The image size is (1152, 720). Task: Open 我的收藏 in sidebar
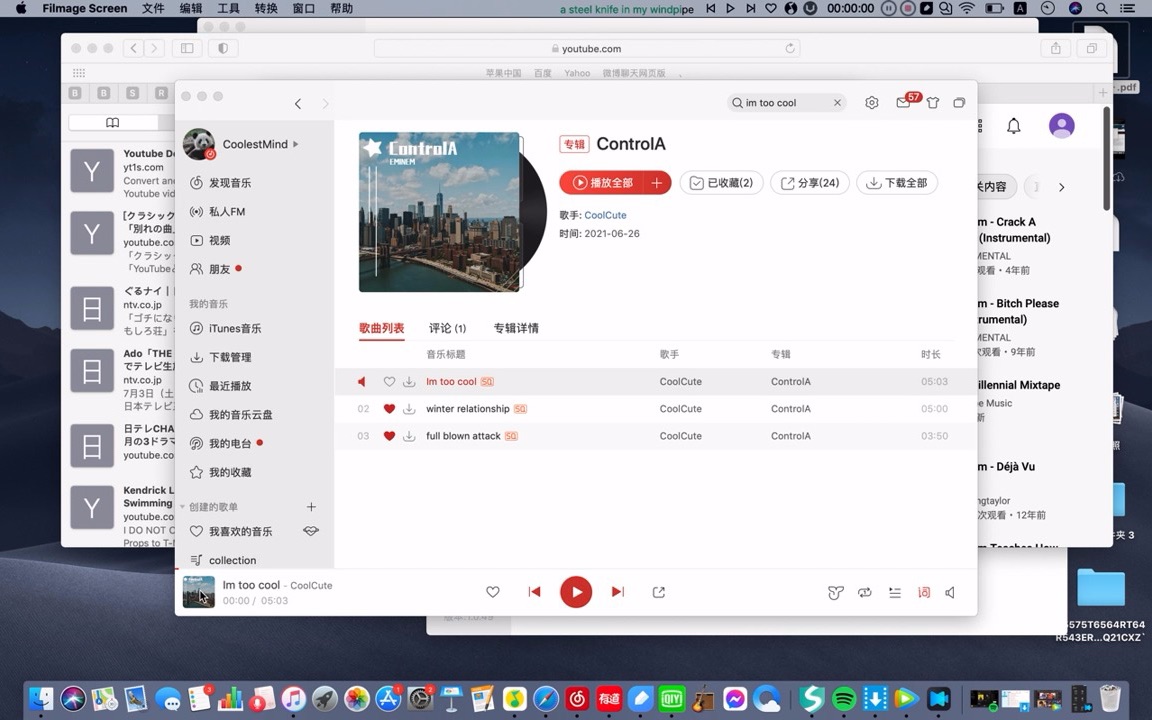230,472
